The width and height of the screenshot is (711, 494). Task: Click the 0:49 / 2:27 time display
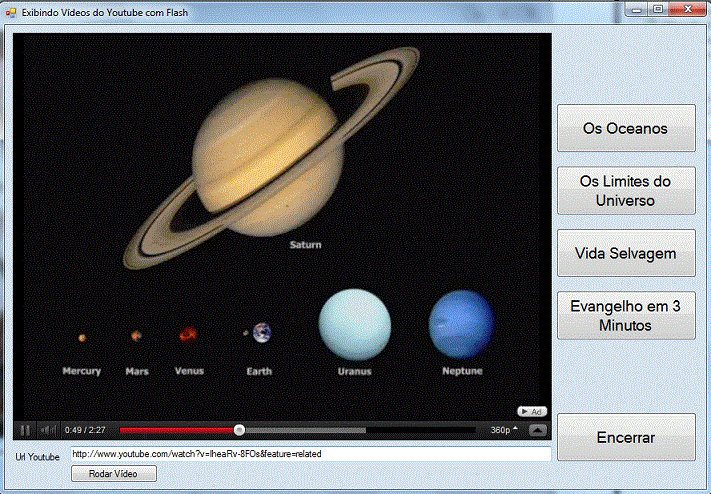tap(85, 430)
